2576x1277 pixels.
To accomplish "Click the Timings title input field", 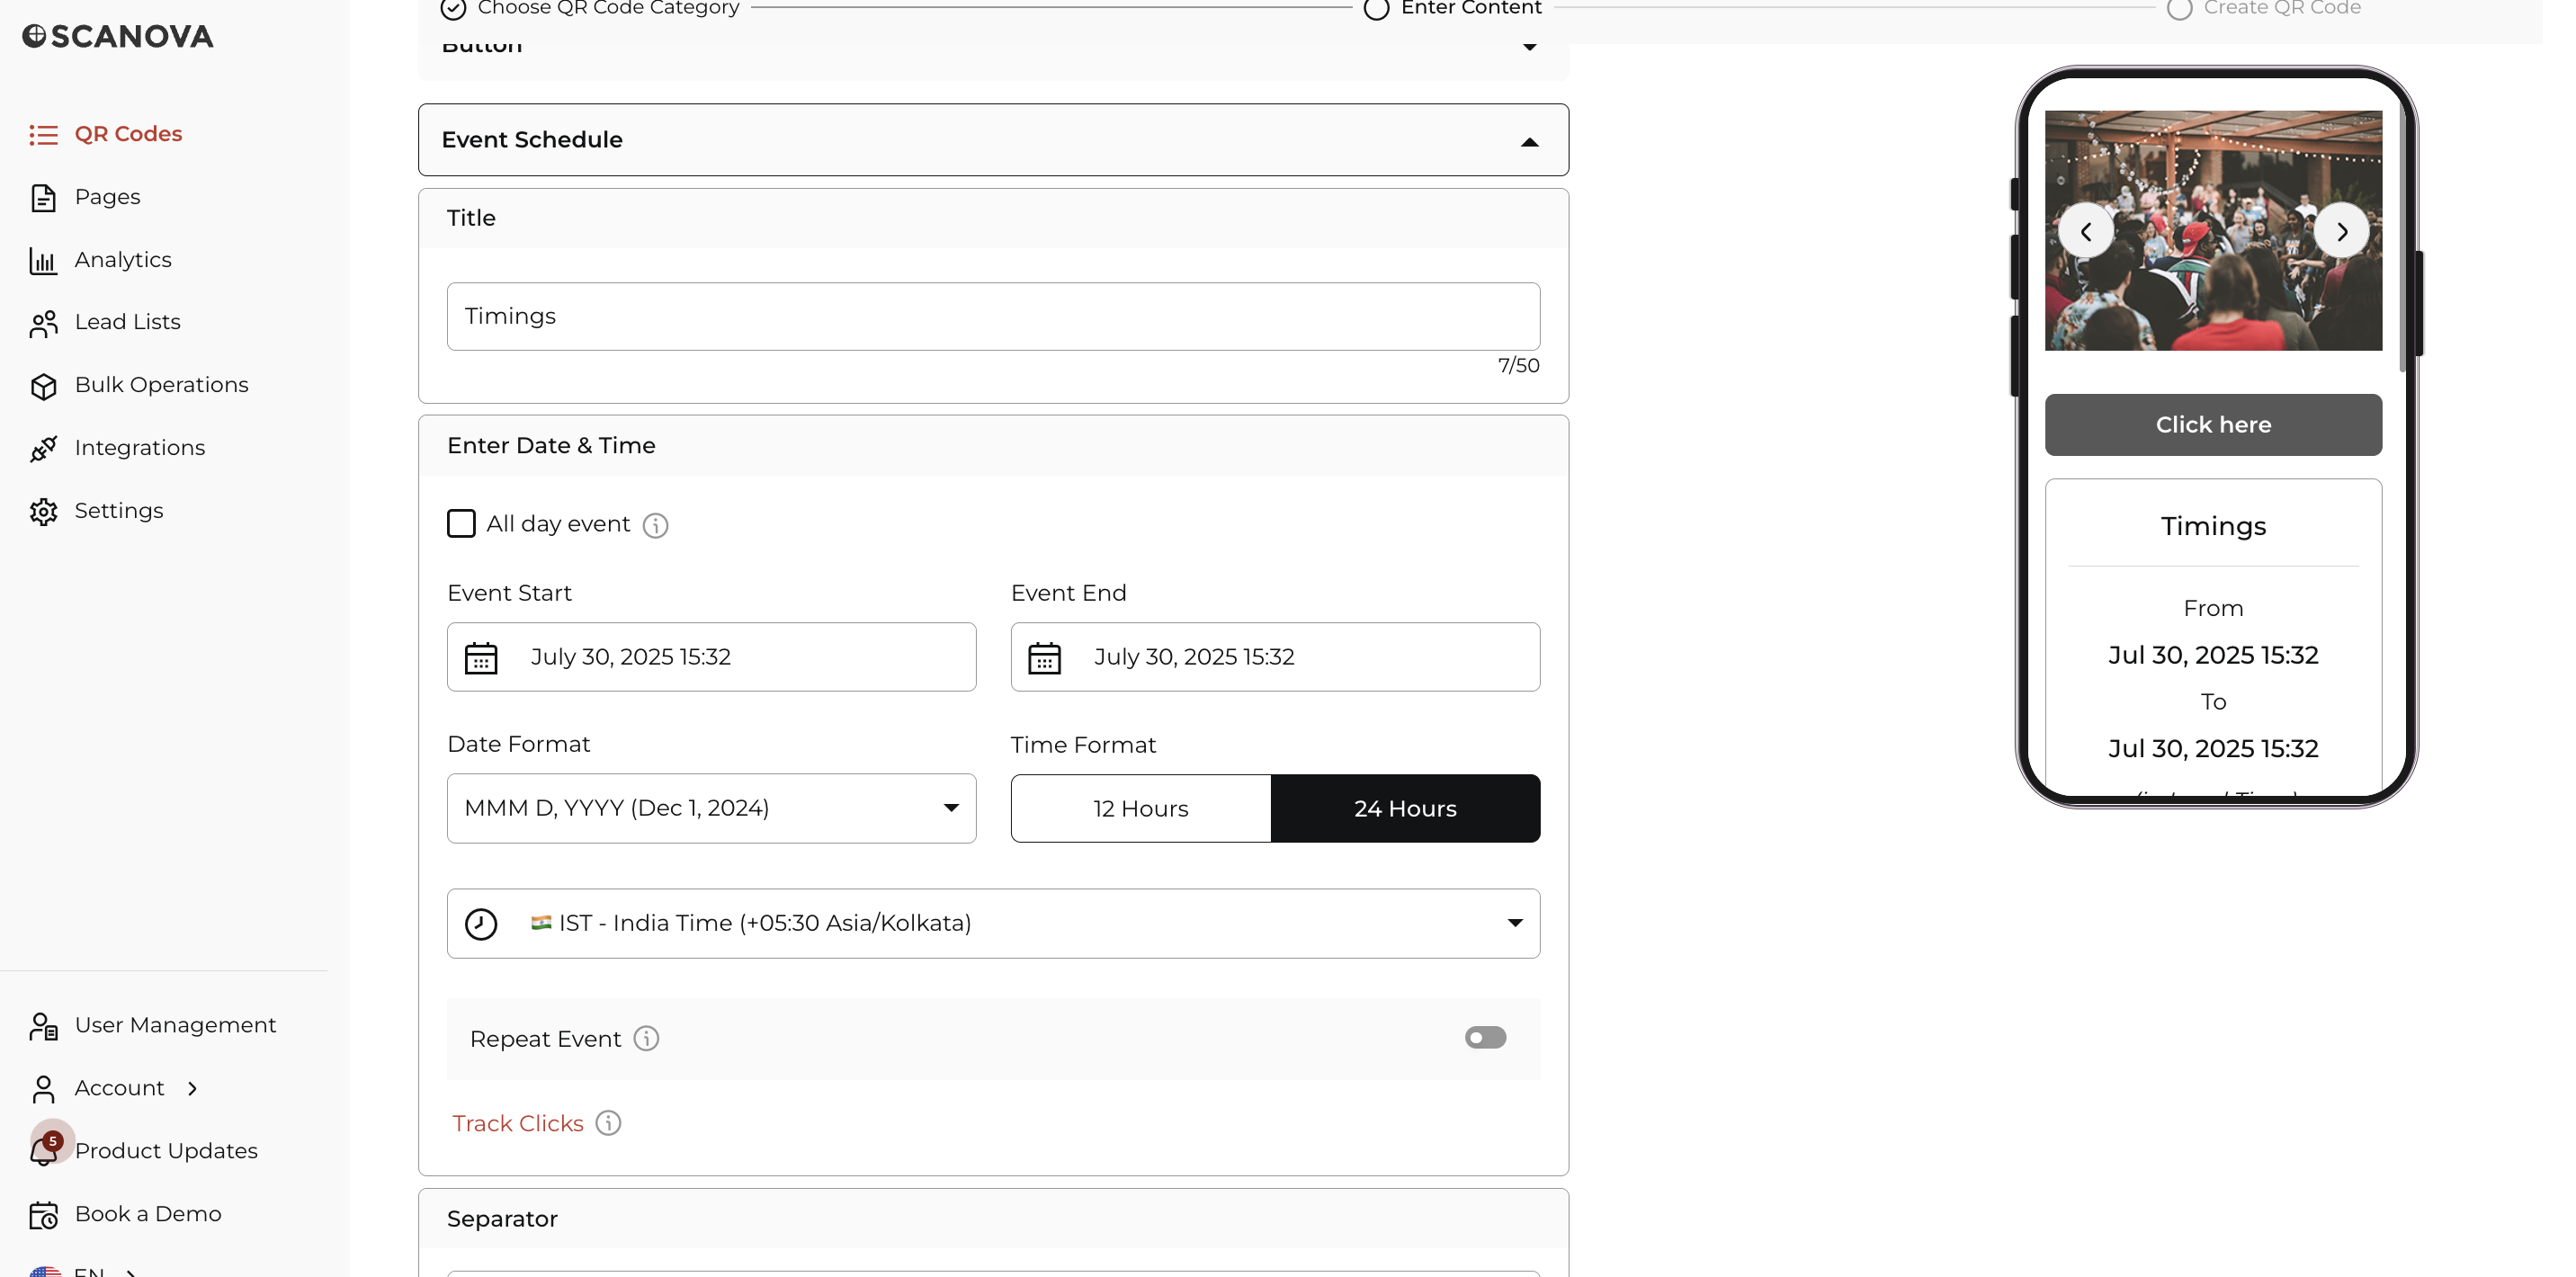I will [993, 316].
